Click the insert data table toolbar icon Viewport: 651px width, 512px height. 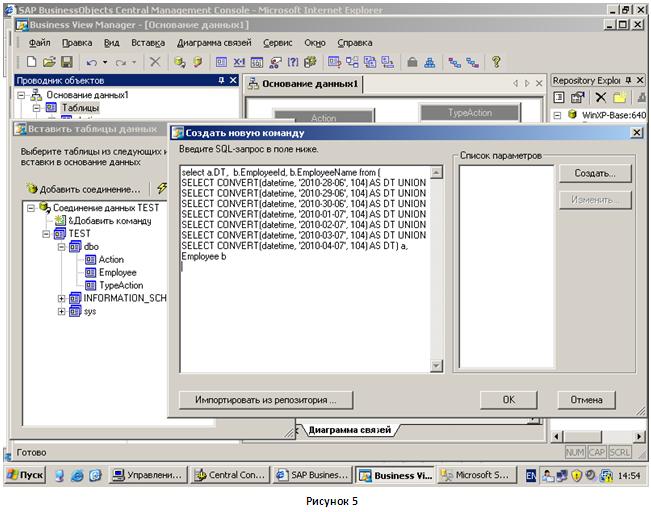221,62
